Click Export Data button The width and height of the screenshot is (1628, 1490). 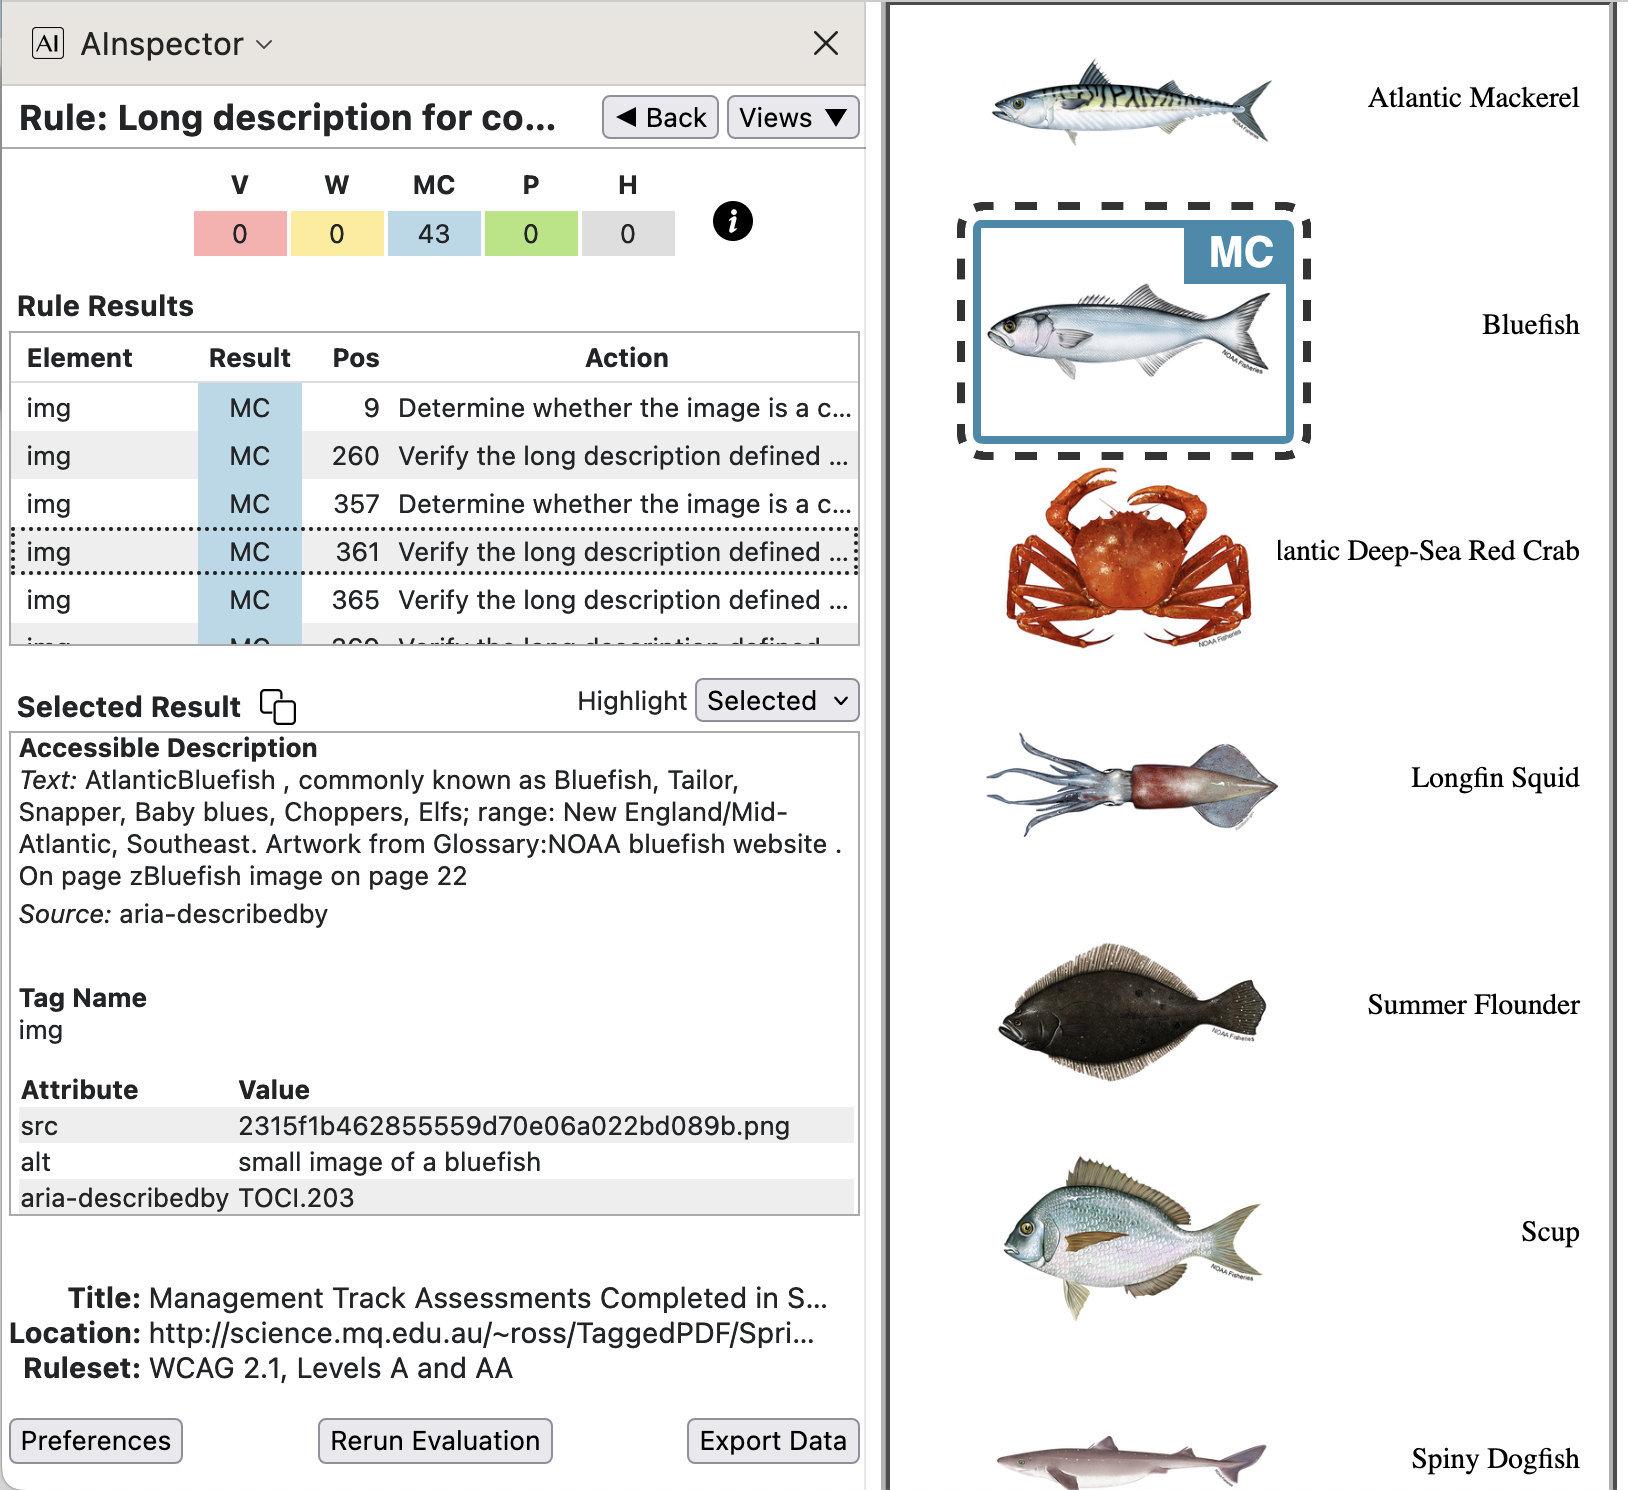(x=772, y=1440)
